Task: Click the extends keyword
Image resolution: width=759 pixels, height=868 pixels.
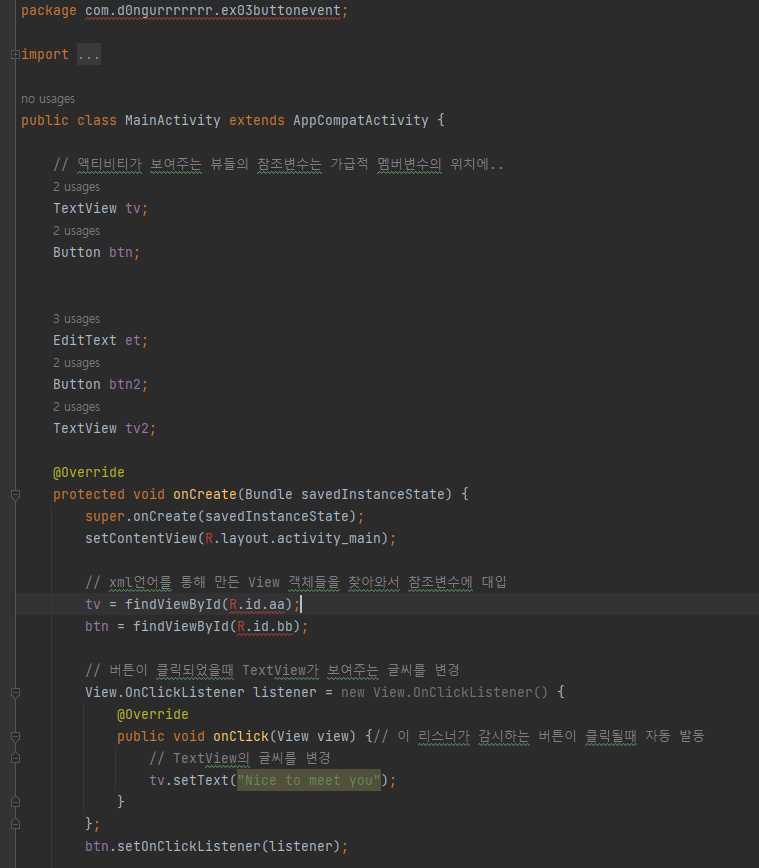Action: (257, 120)
